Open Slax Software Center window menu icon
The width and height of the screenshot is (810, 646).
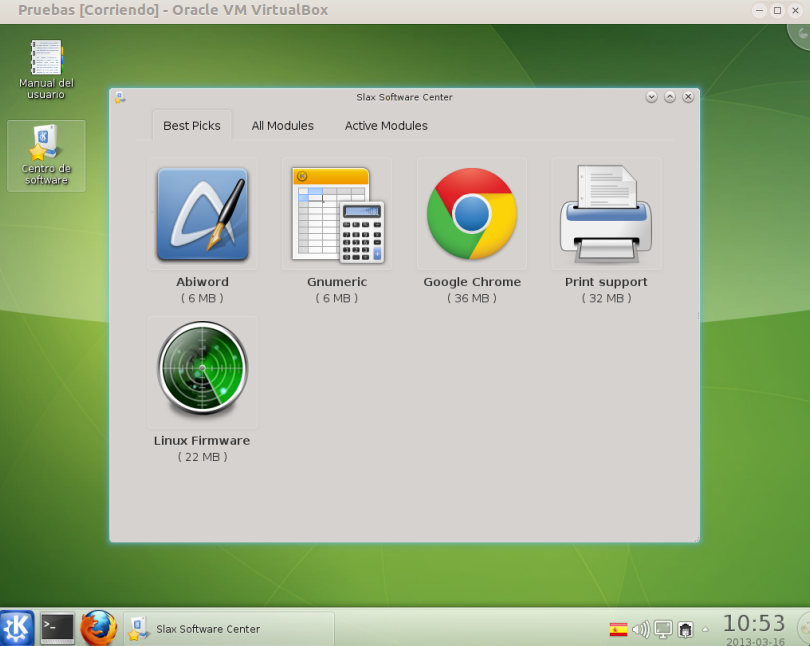tap(120, 97)
